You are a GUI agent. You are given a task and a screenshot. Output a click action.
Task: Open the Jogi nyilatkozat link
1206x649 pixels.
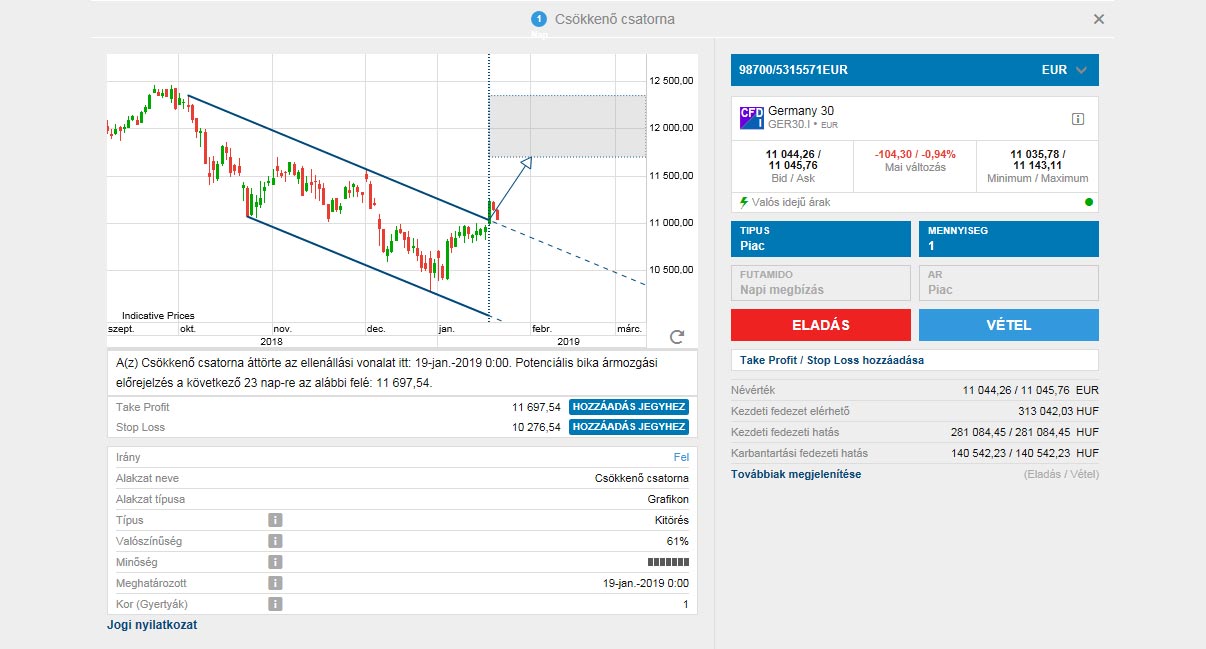tap(152, 625)
